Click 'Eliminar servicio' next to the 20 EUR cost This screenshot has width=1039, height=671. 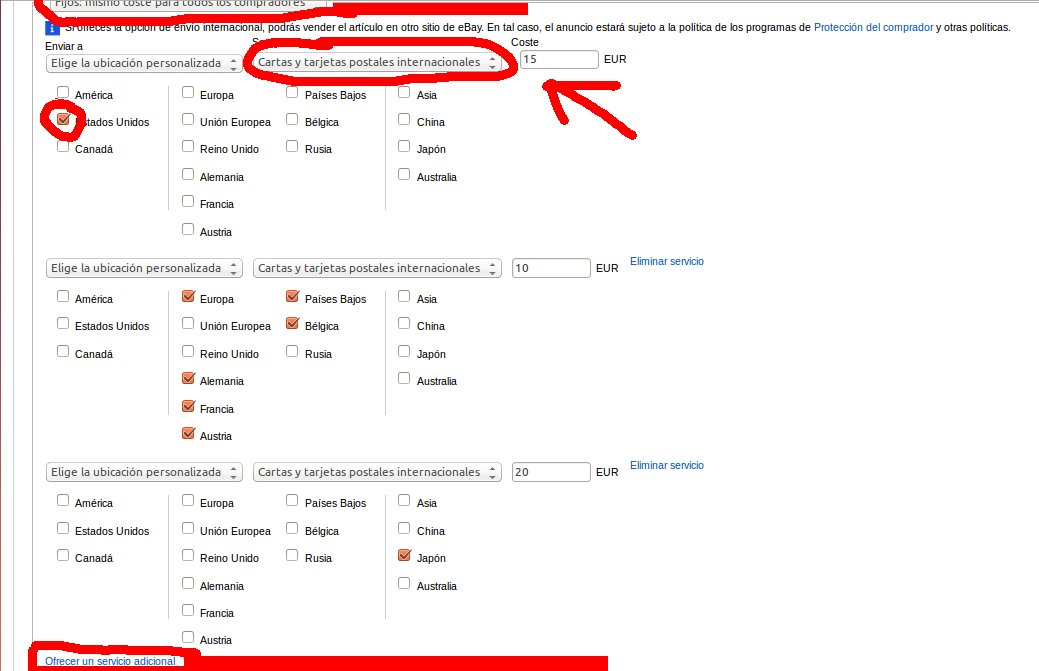click(666, 465)
